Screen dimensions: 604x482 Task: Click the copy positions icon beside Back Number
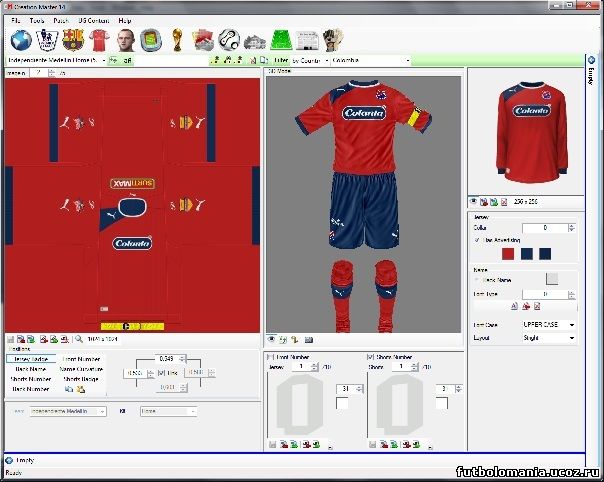(x=69, y=389)
